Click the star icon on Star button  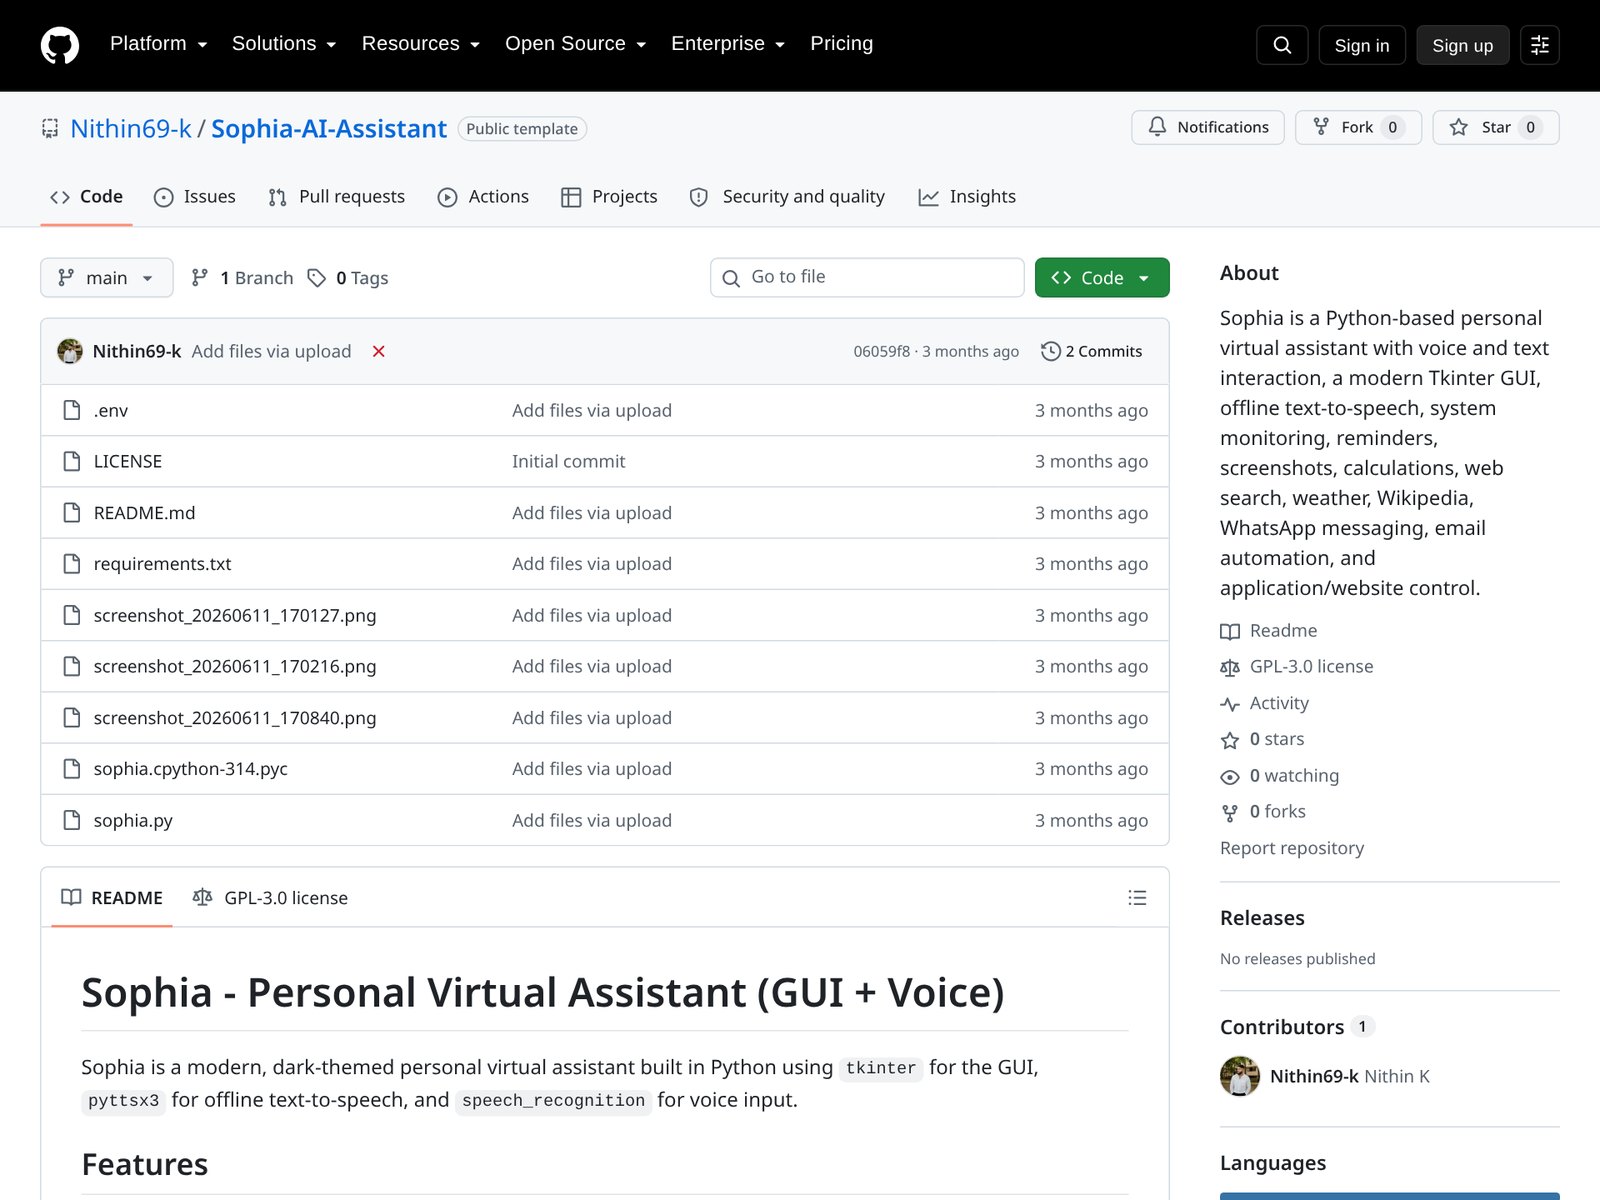point(1459,127)
